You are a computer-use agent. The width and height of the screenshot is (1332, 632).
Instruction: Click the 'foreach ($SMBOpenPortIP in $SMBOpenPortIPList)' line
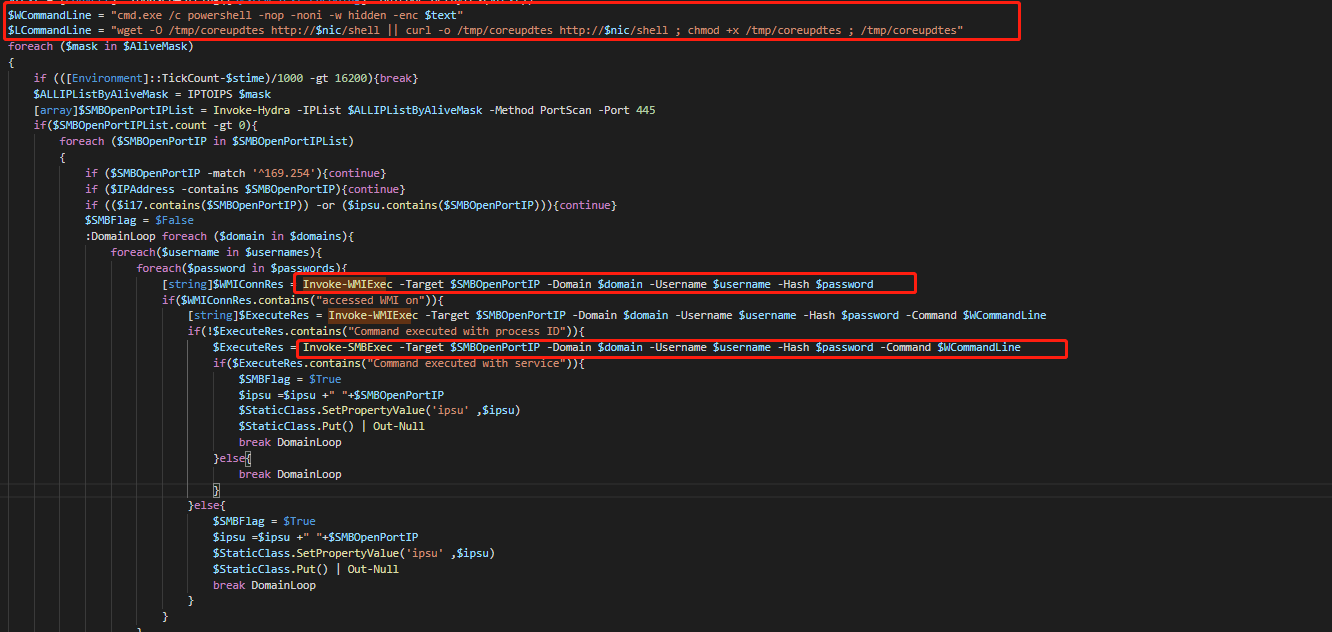[x=206, y=141]
